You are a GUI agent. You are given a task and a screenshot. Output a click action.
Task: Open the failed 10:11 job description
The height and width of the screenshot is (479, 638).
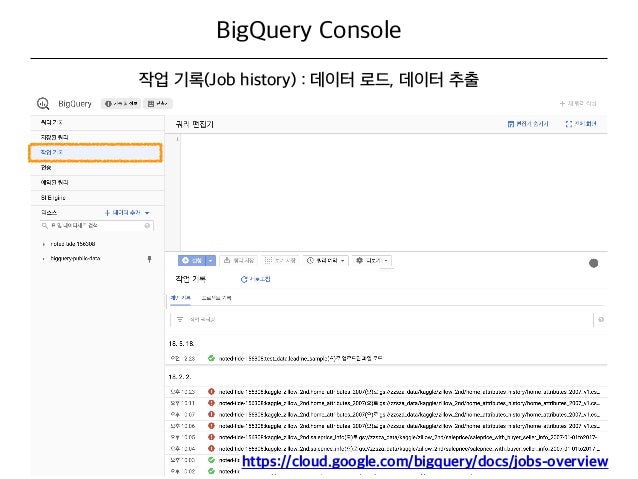tap(409, 403)
